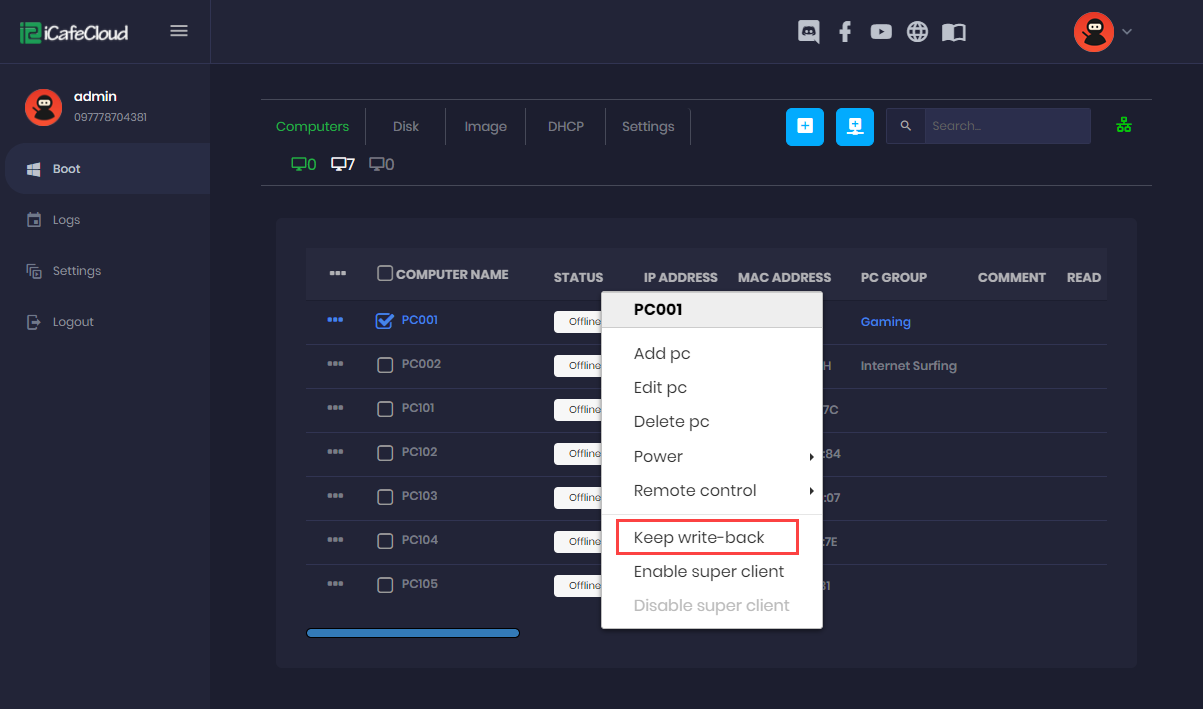Open the network topology icon near the search bar
Viewport: 1203px width, 709px height.
click(x=1123, y=125)
